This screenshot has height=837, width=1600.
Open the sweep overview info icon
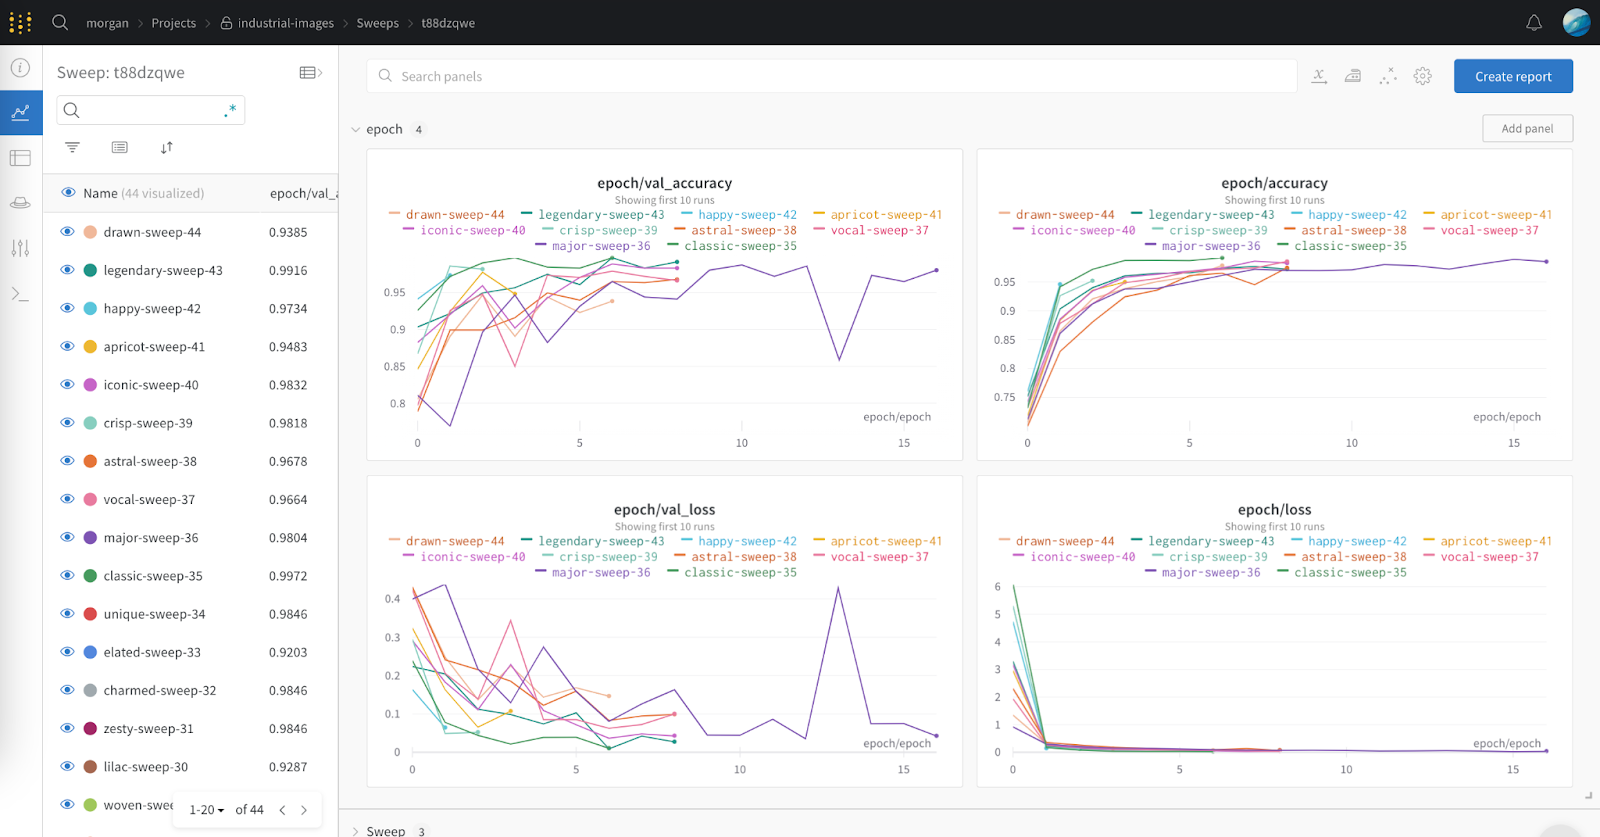point(20,68)
